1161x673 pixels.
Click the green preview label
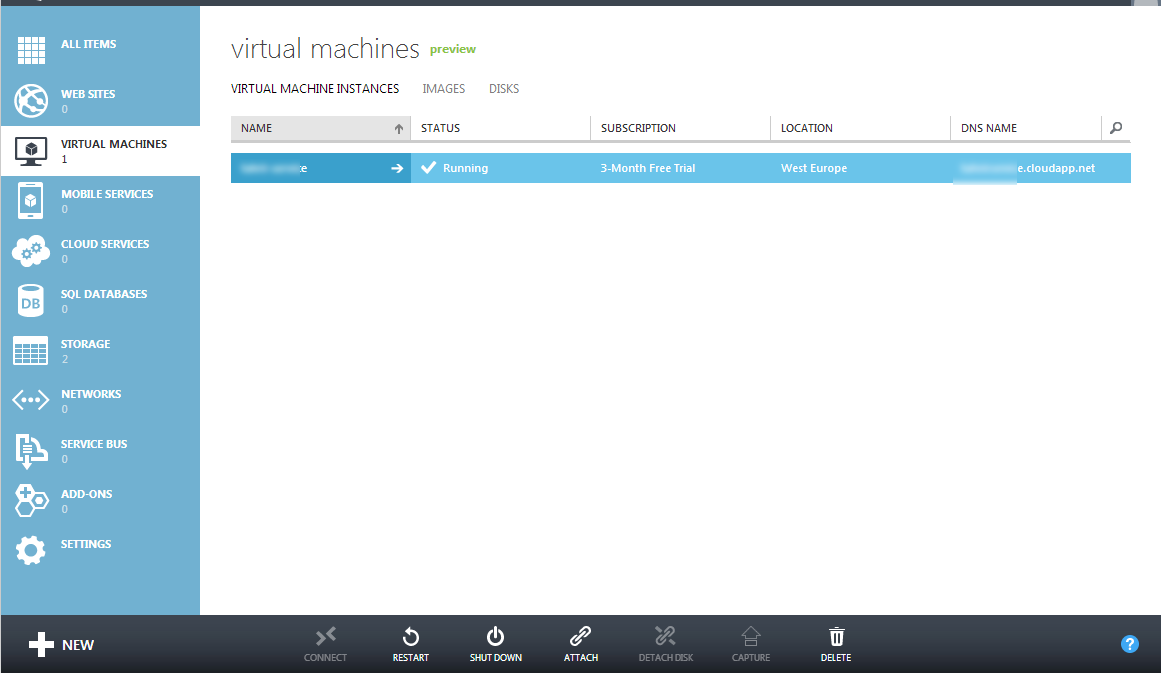(452, 49)
